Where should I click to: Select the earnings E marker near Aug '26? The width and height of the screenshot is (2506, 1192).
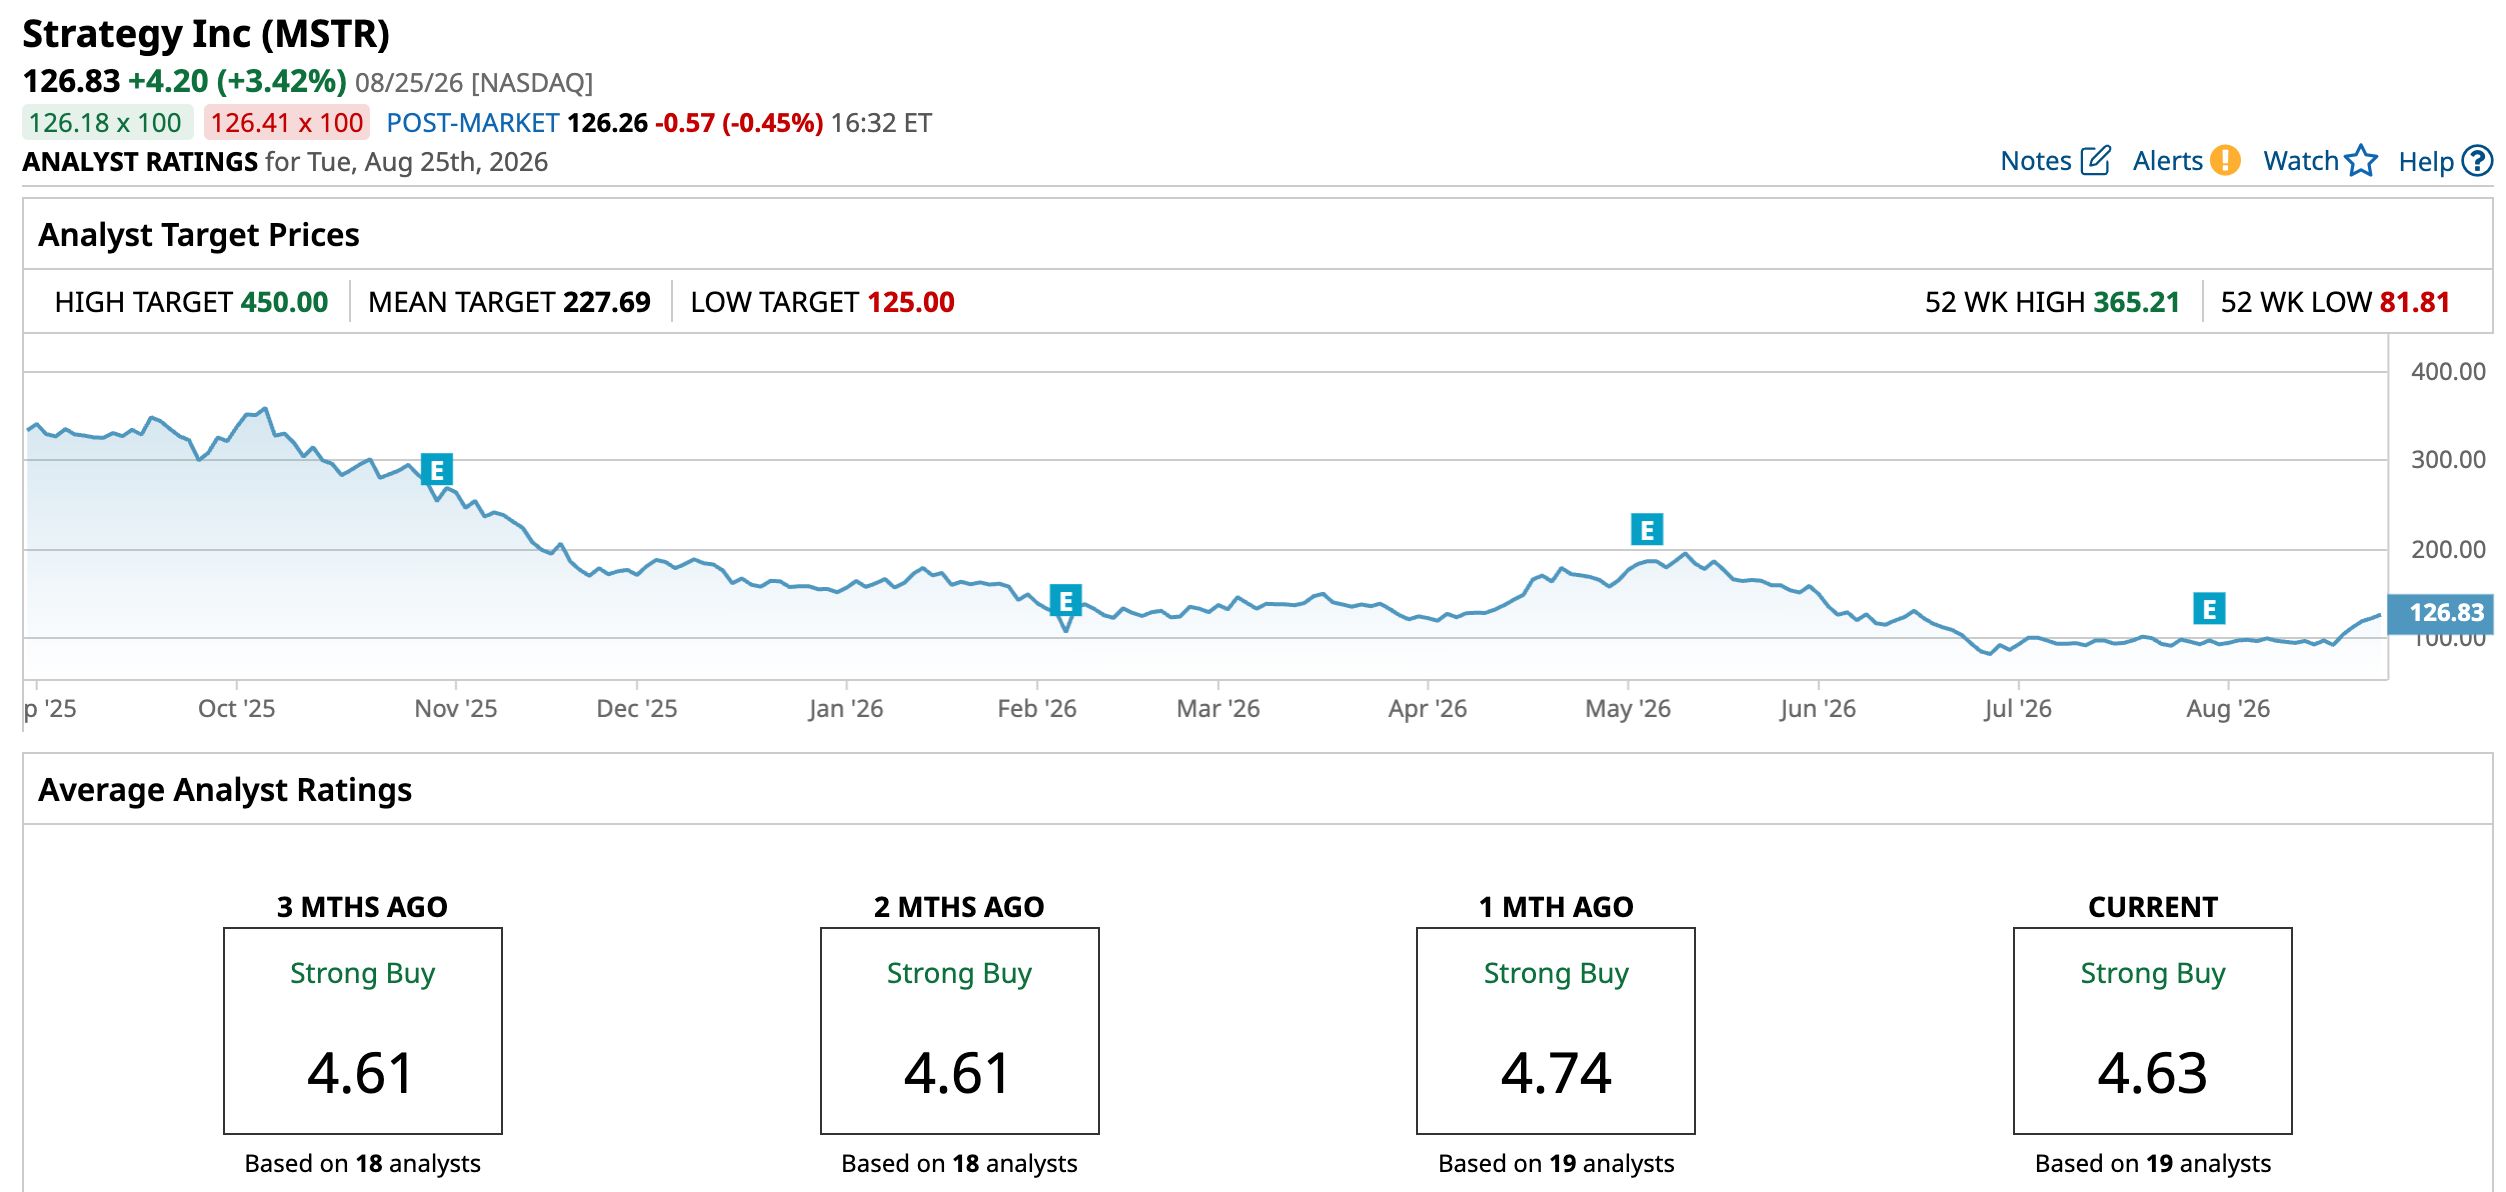(2210, 608)
